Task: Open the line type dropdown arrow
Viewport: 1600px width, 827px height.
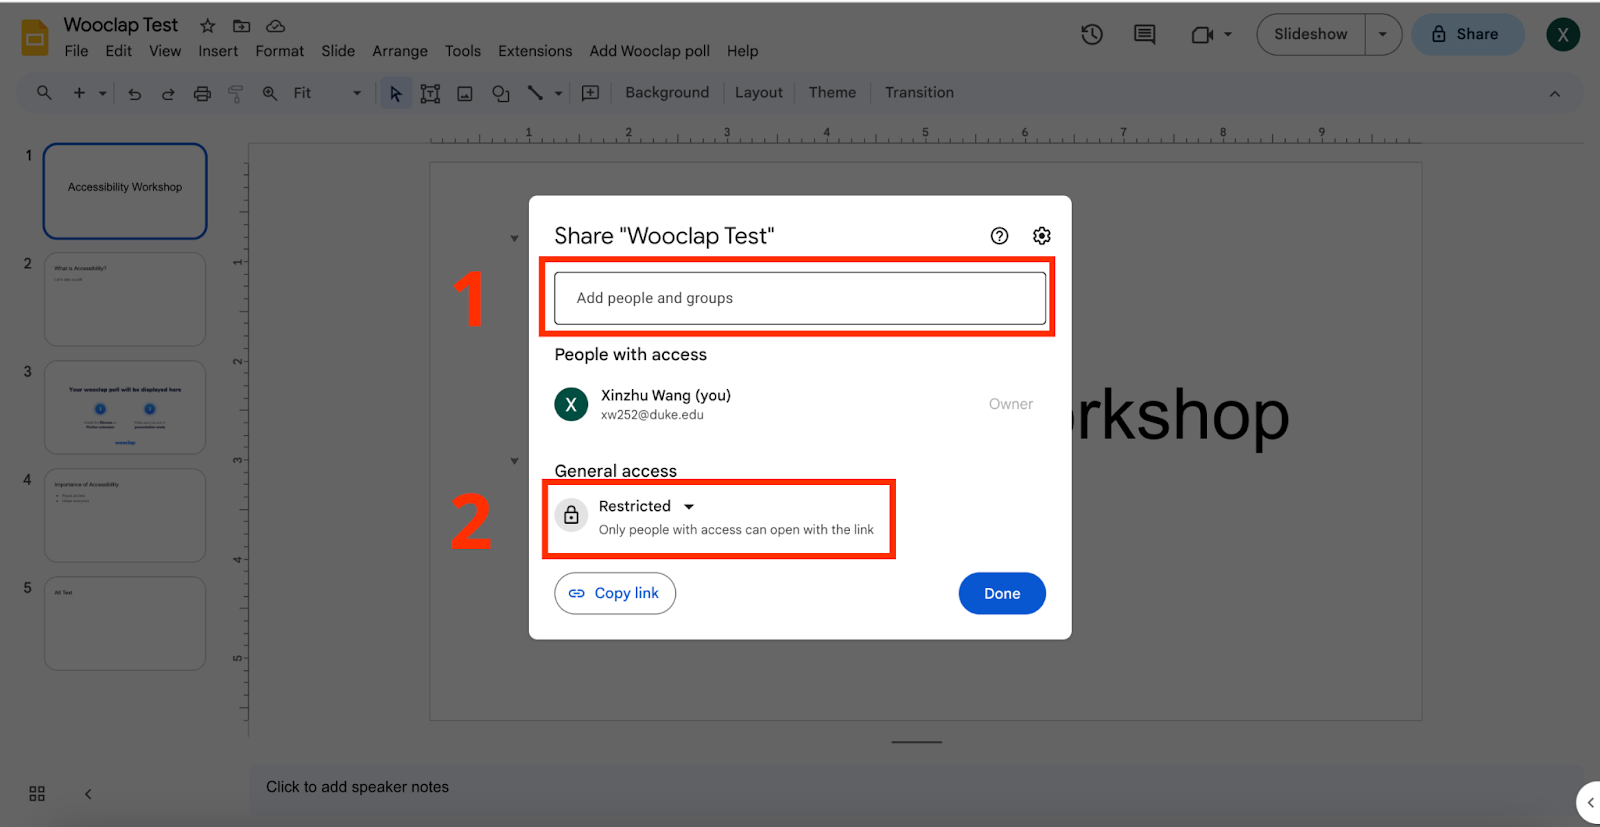Action: tap(558, 93)
